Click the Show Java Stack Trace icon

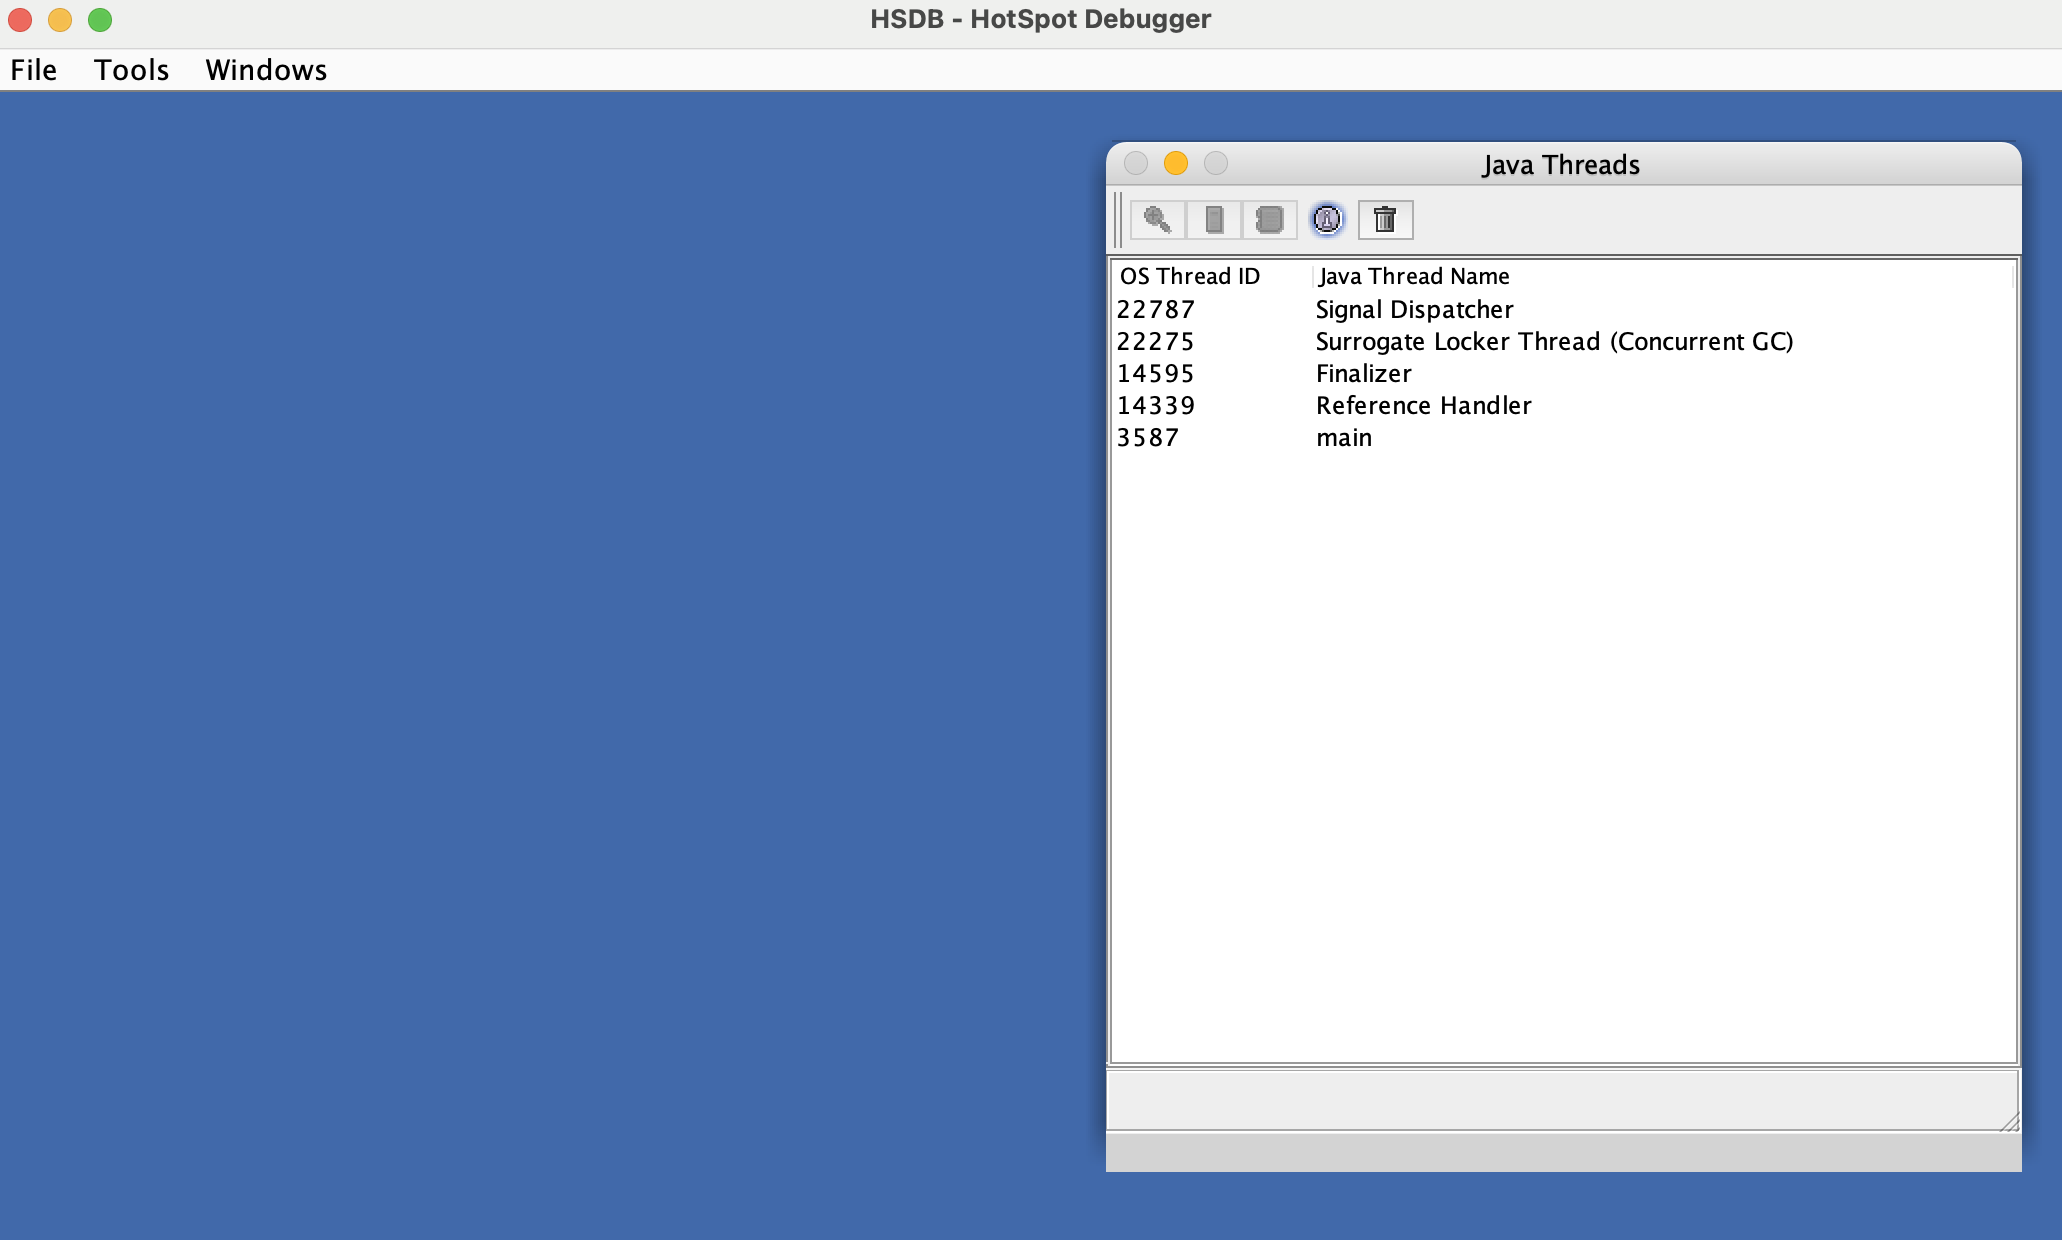coord(1269,220)
